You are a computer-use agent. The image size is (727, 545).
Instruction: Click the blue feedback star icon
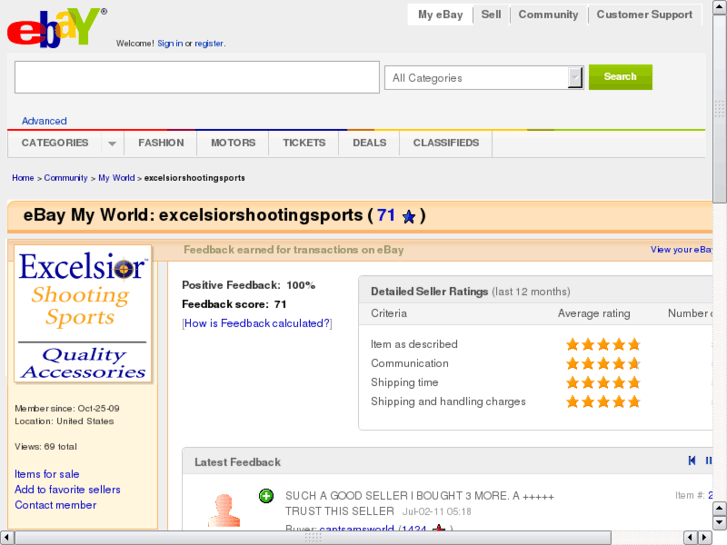tap(408, 217)
